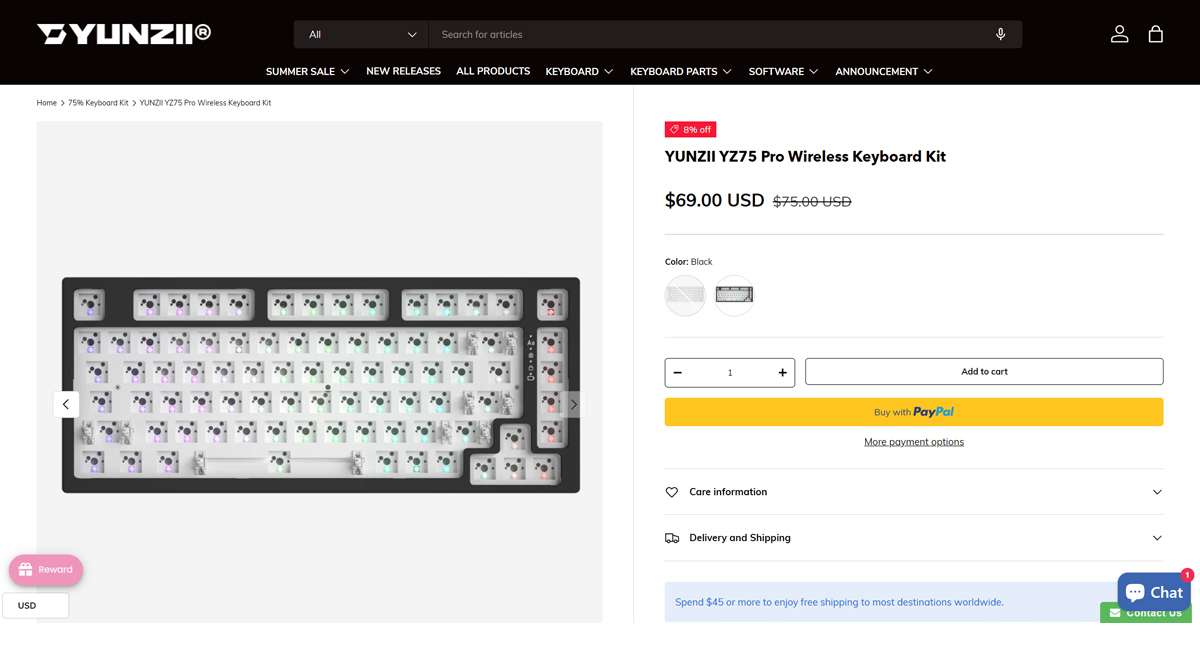
Task: Increase quantity with the plus button
Action: pos(782,372)
